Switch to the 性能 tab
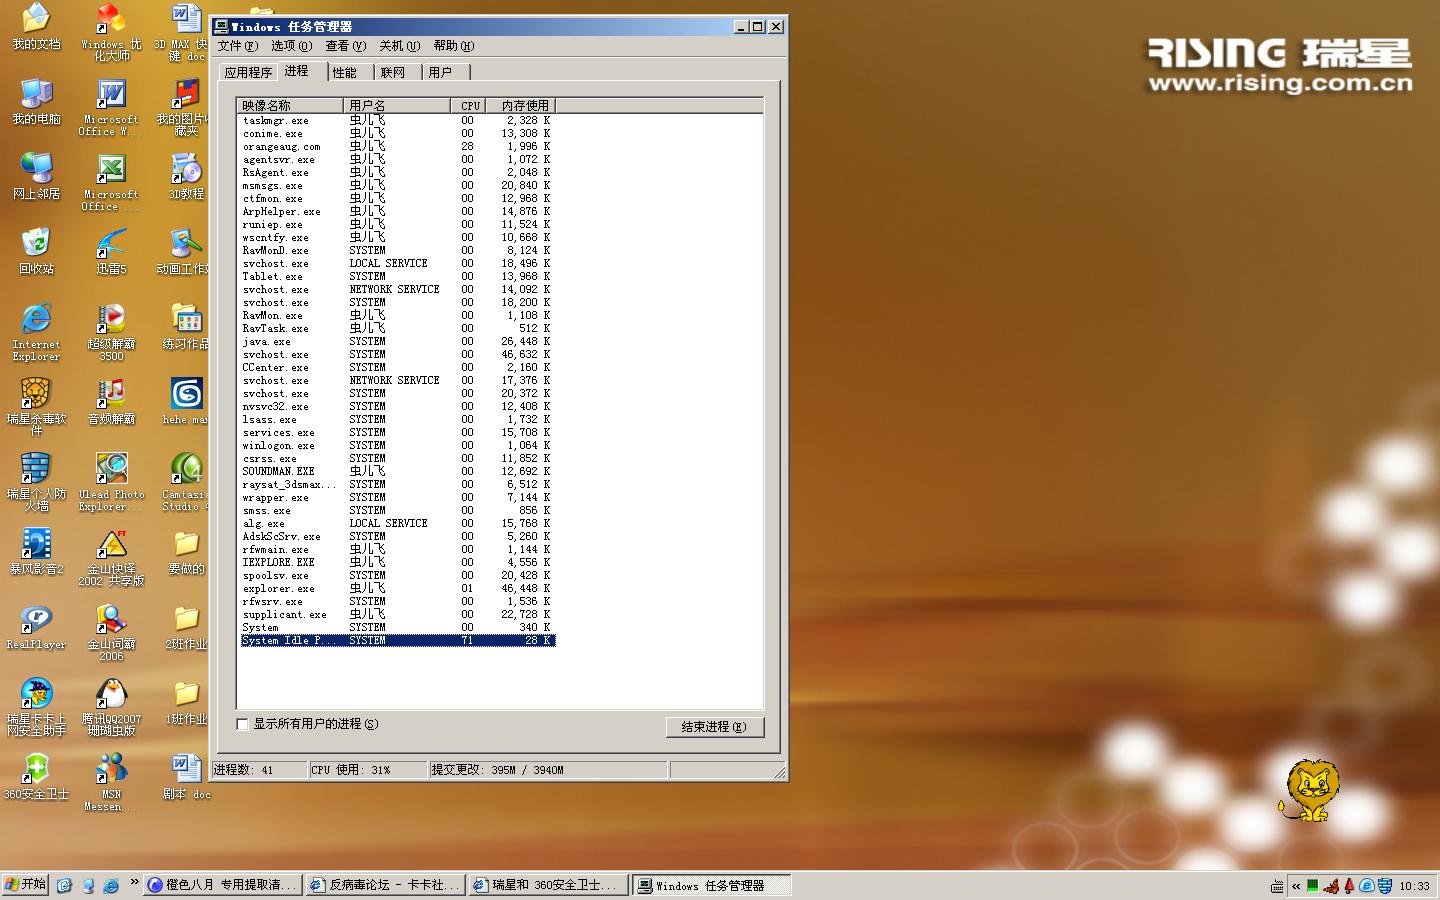Viewport: 1440px width, 900px height. tap(345, 73)
